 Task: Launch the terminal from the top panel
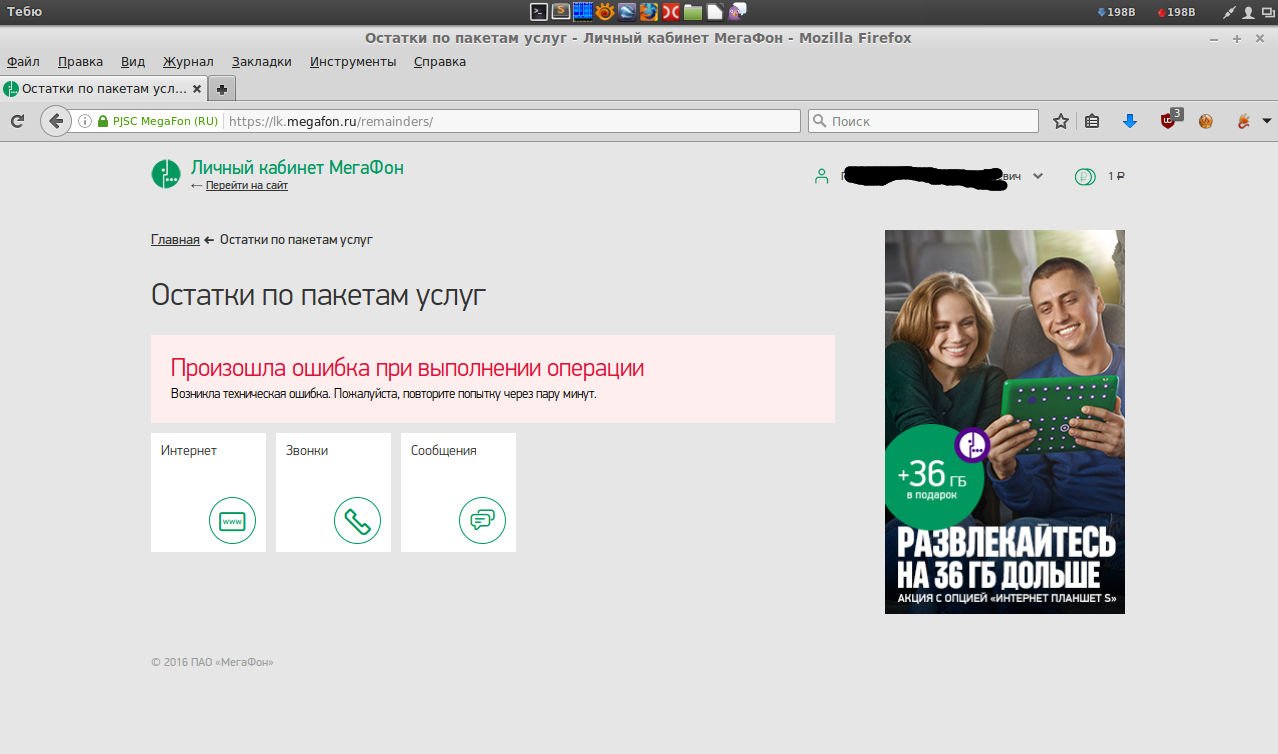[x=539, y=12]
